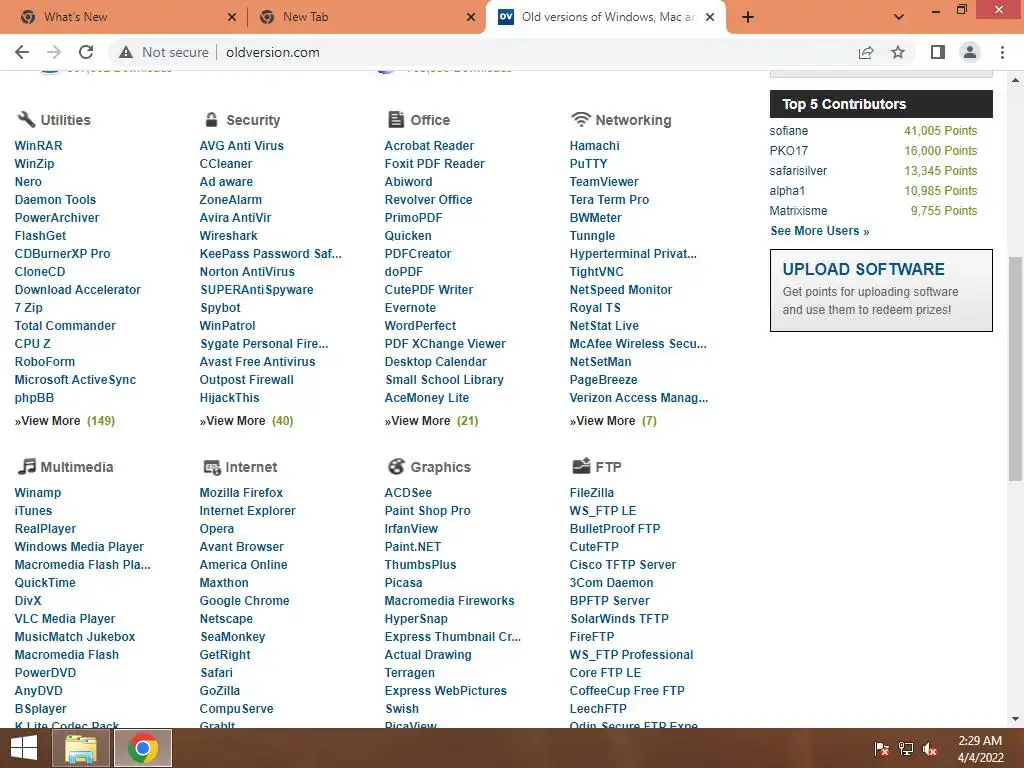Open the Hamachi link
Image resolution: width=1024 pixels, height=768 pixels.
click(x=594, y=146)
